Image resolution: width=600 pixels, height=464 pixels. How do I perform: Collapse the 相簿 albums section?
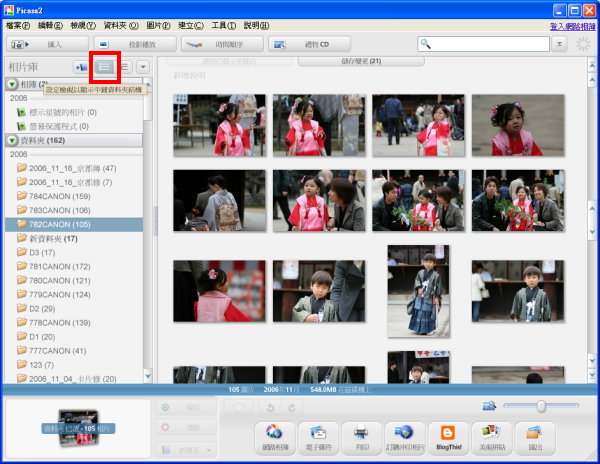coord(12,84)
